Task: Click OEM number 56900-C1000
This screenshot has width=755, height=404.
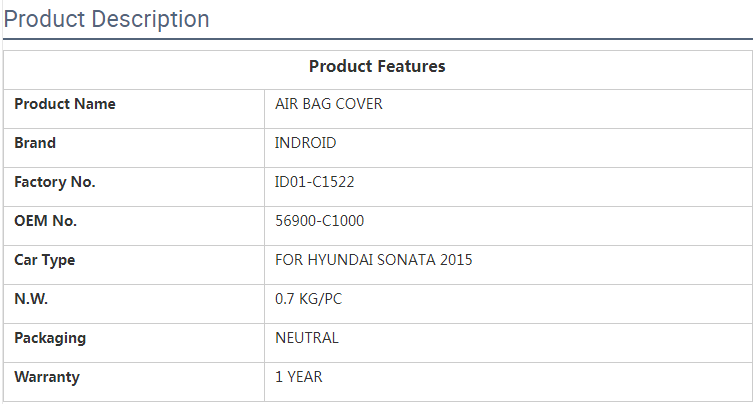Action: (x=319, y=221)
